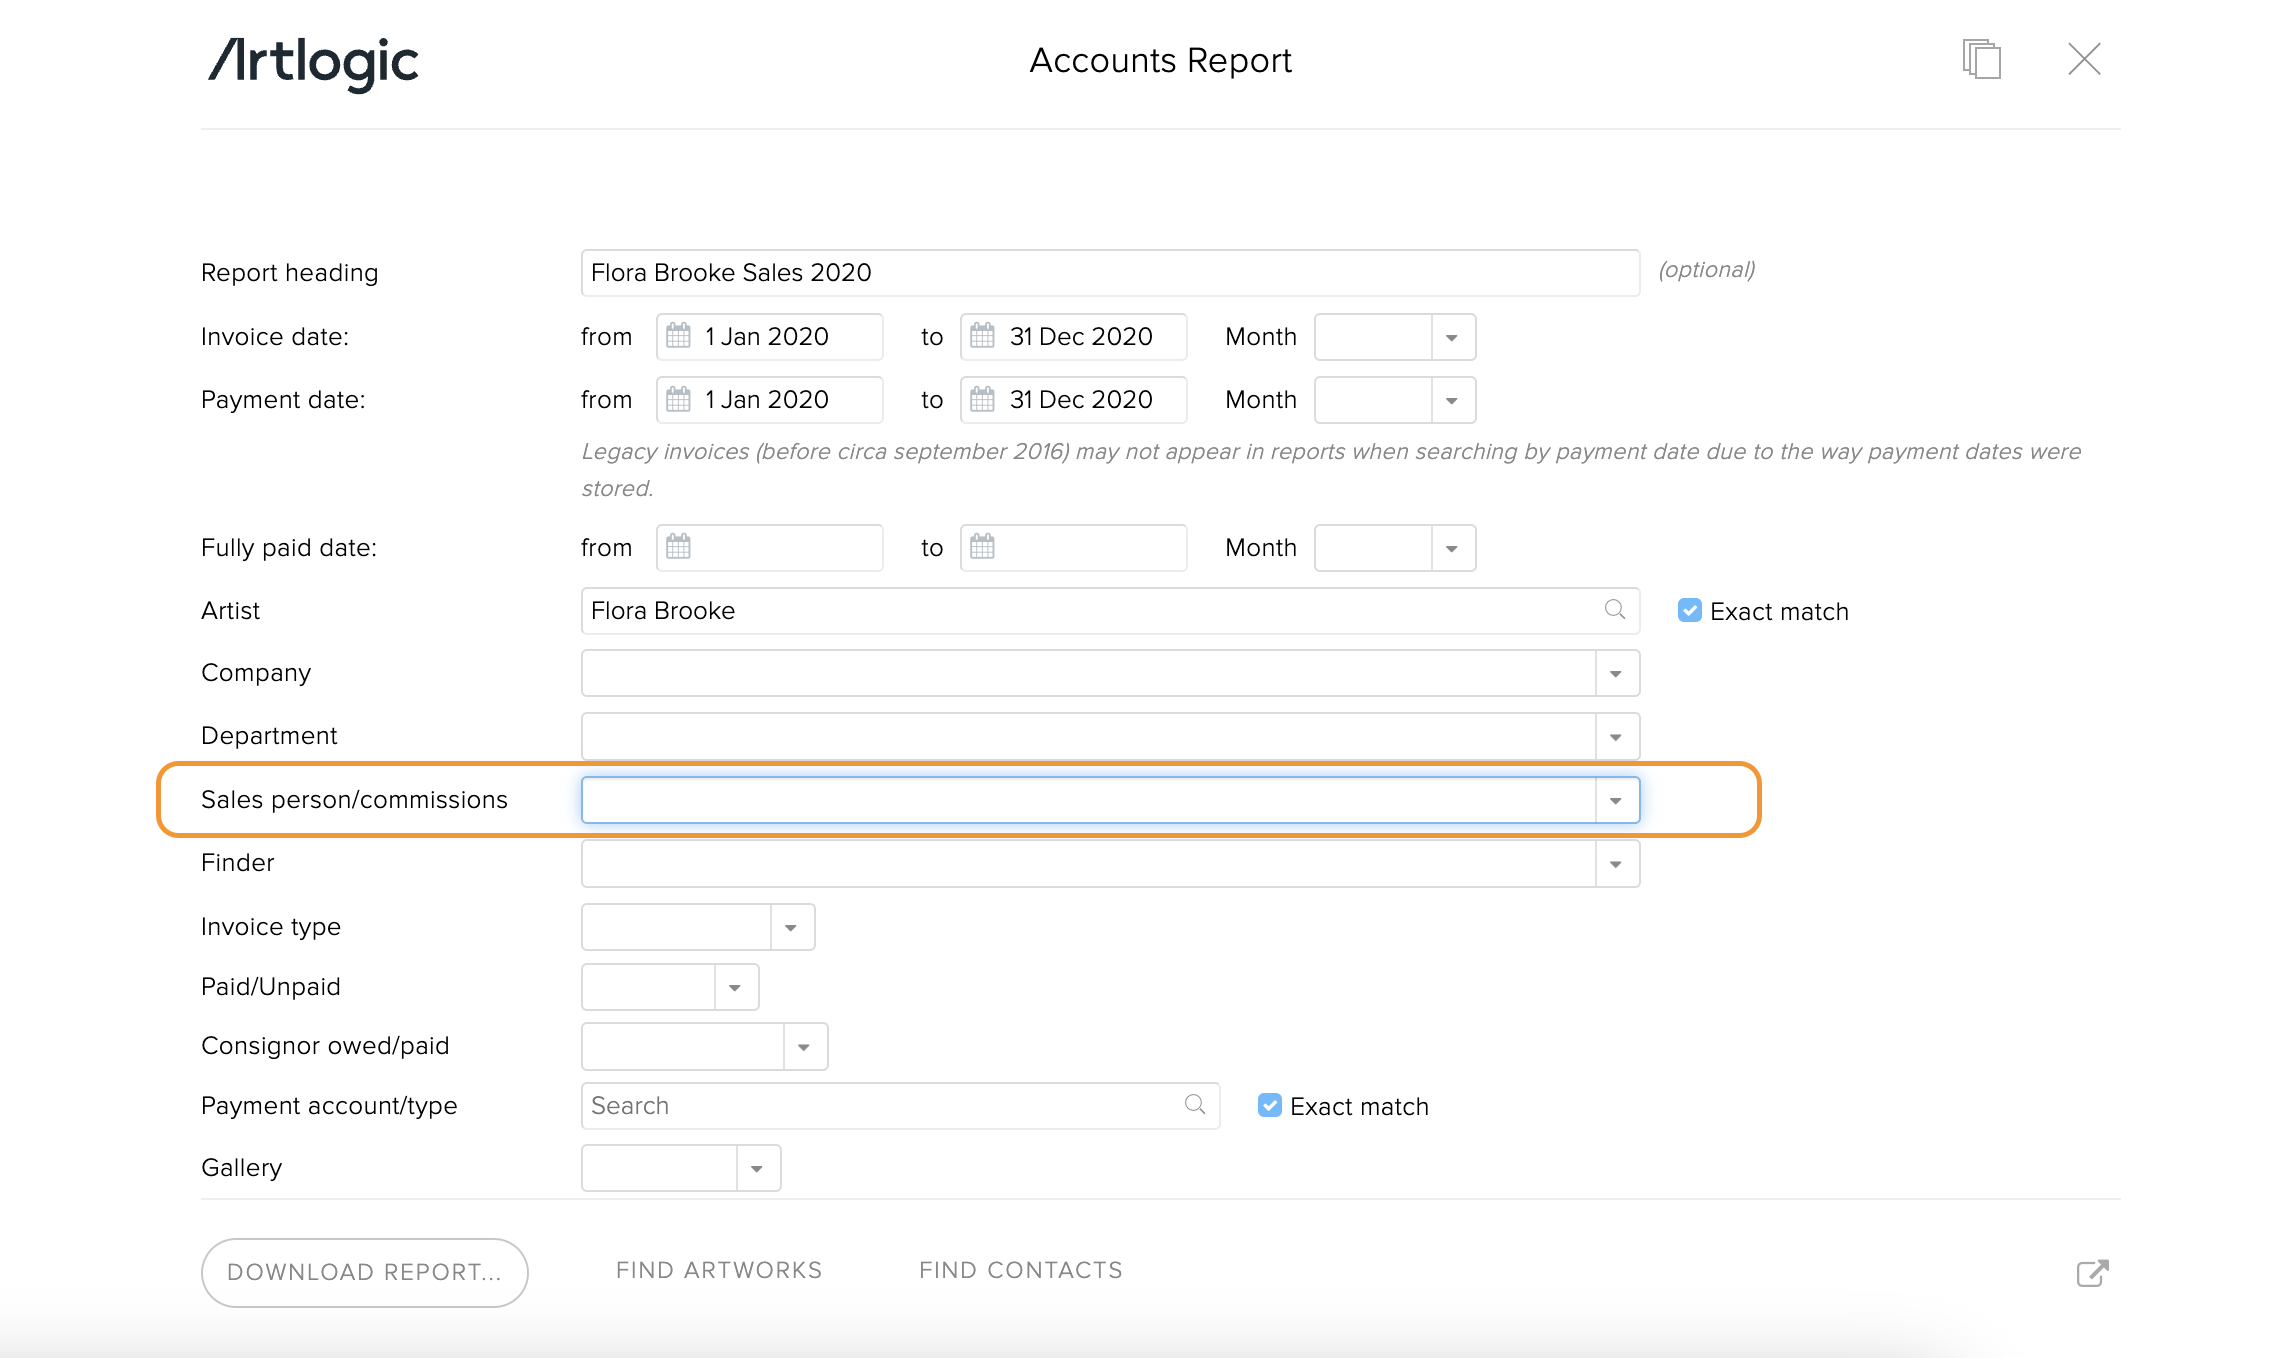Open calendar for Invoice date to field

click(x=982, y=336)
